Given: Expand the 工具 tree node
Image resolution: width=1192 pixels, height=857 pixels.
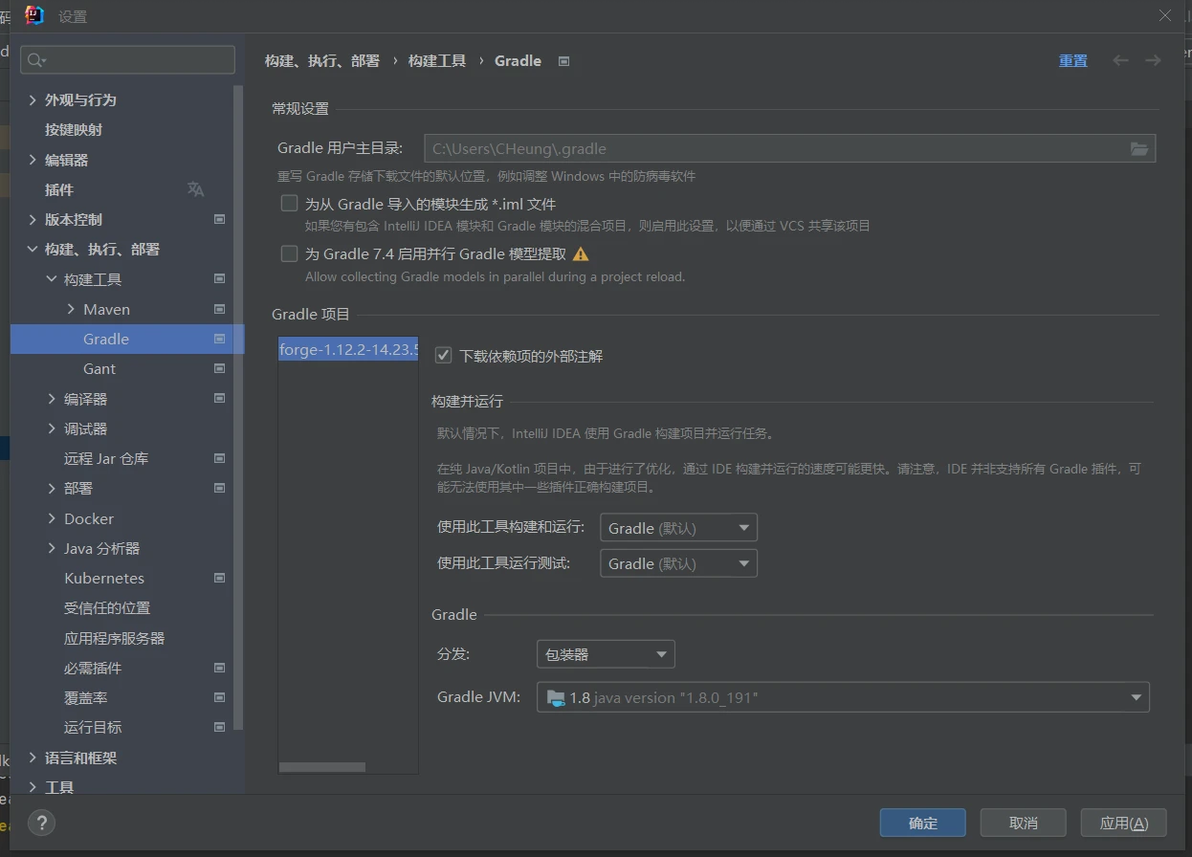Looking at the screenshot, I should 32,787.
